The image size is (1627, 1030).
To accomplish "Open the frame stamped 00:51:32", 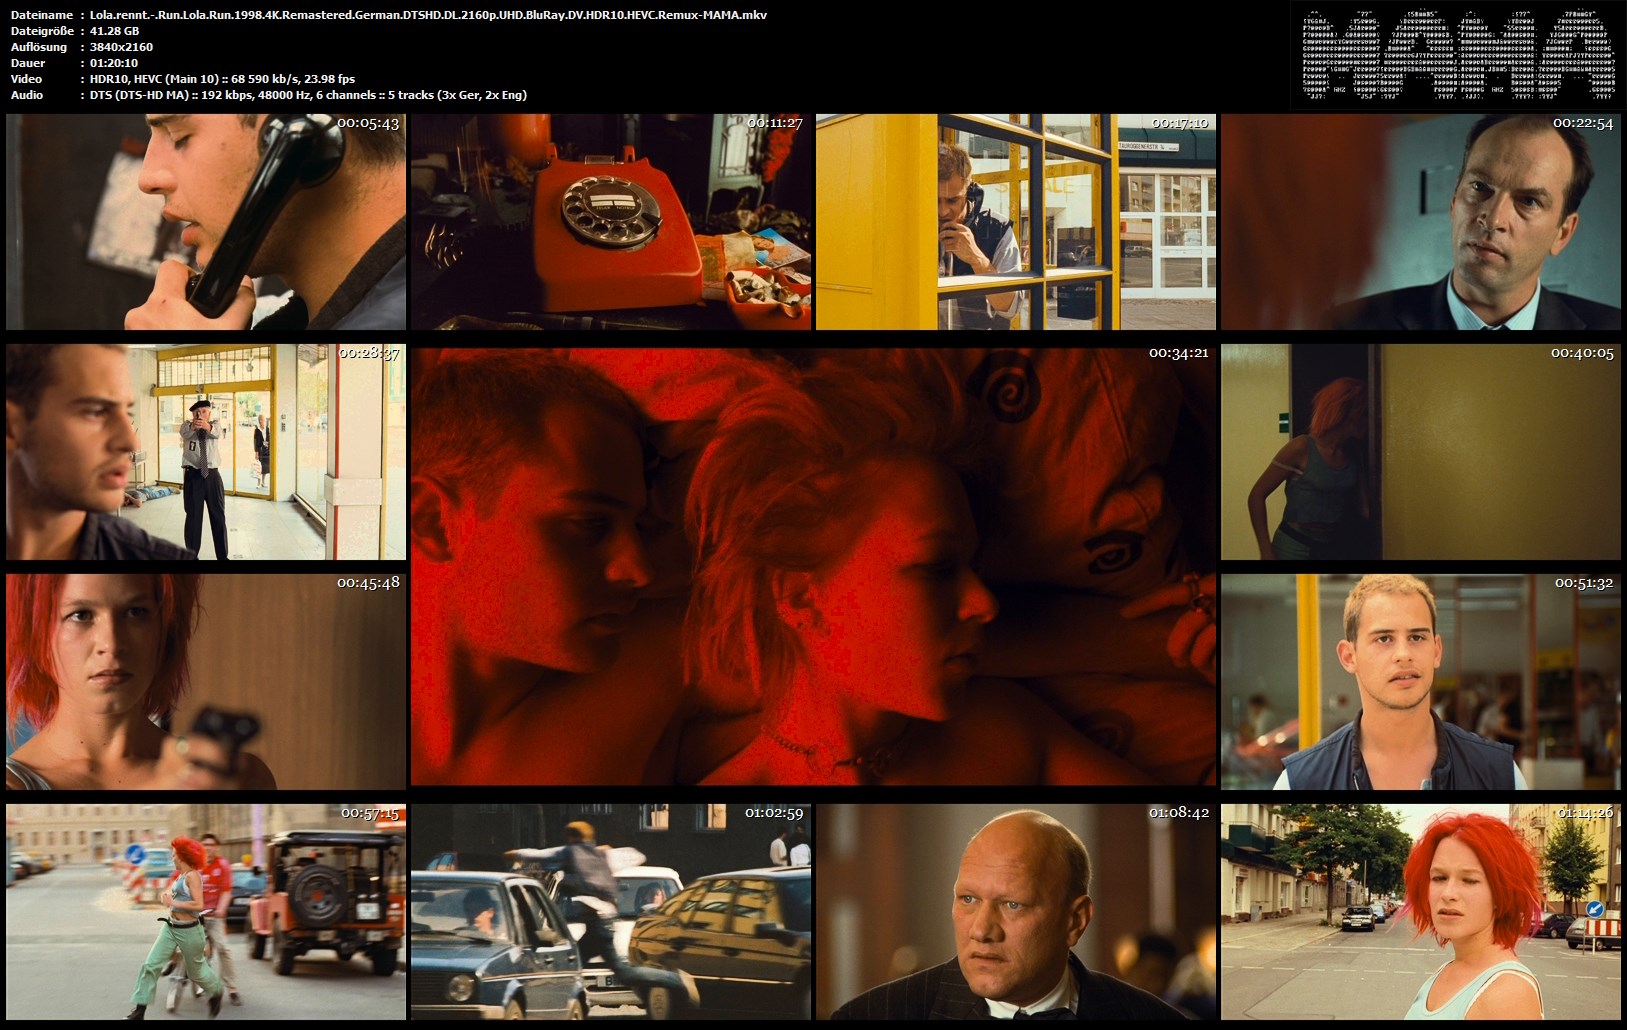I will (x=1421, y=682).
